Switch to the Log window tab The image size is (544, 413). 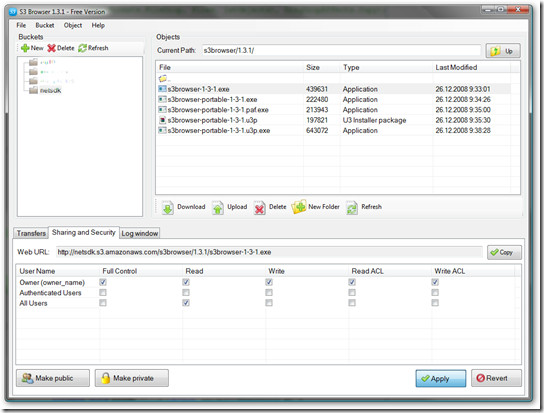click(140, 233)
